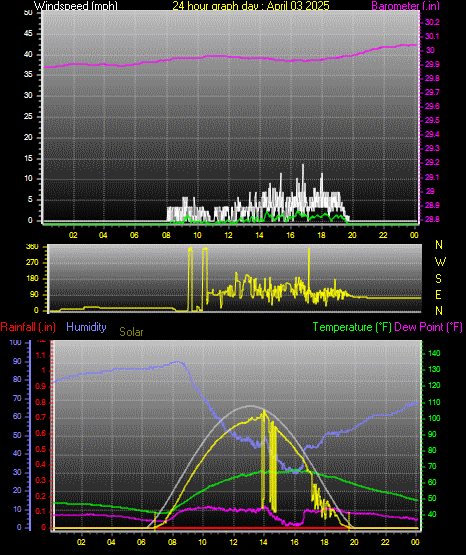Image resolution: width=466 pixels, height=555 pixels.
Task: Click the E compass label beside direction graph
Action: point(438,294)
